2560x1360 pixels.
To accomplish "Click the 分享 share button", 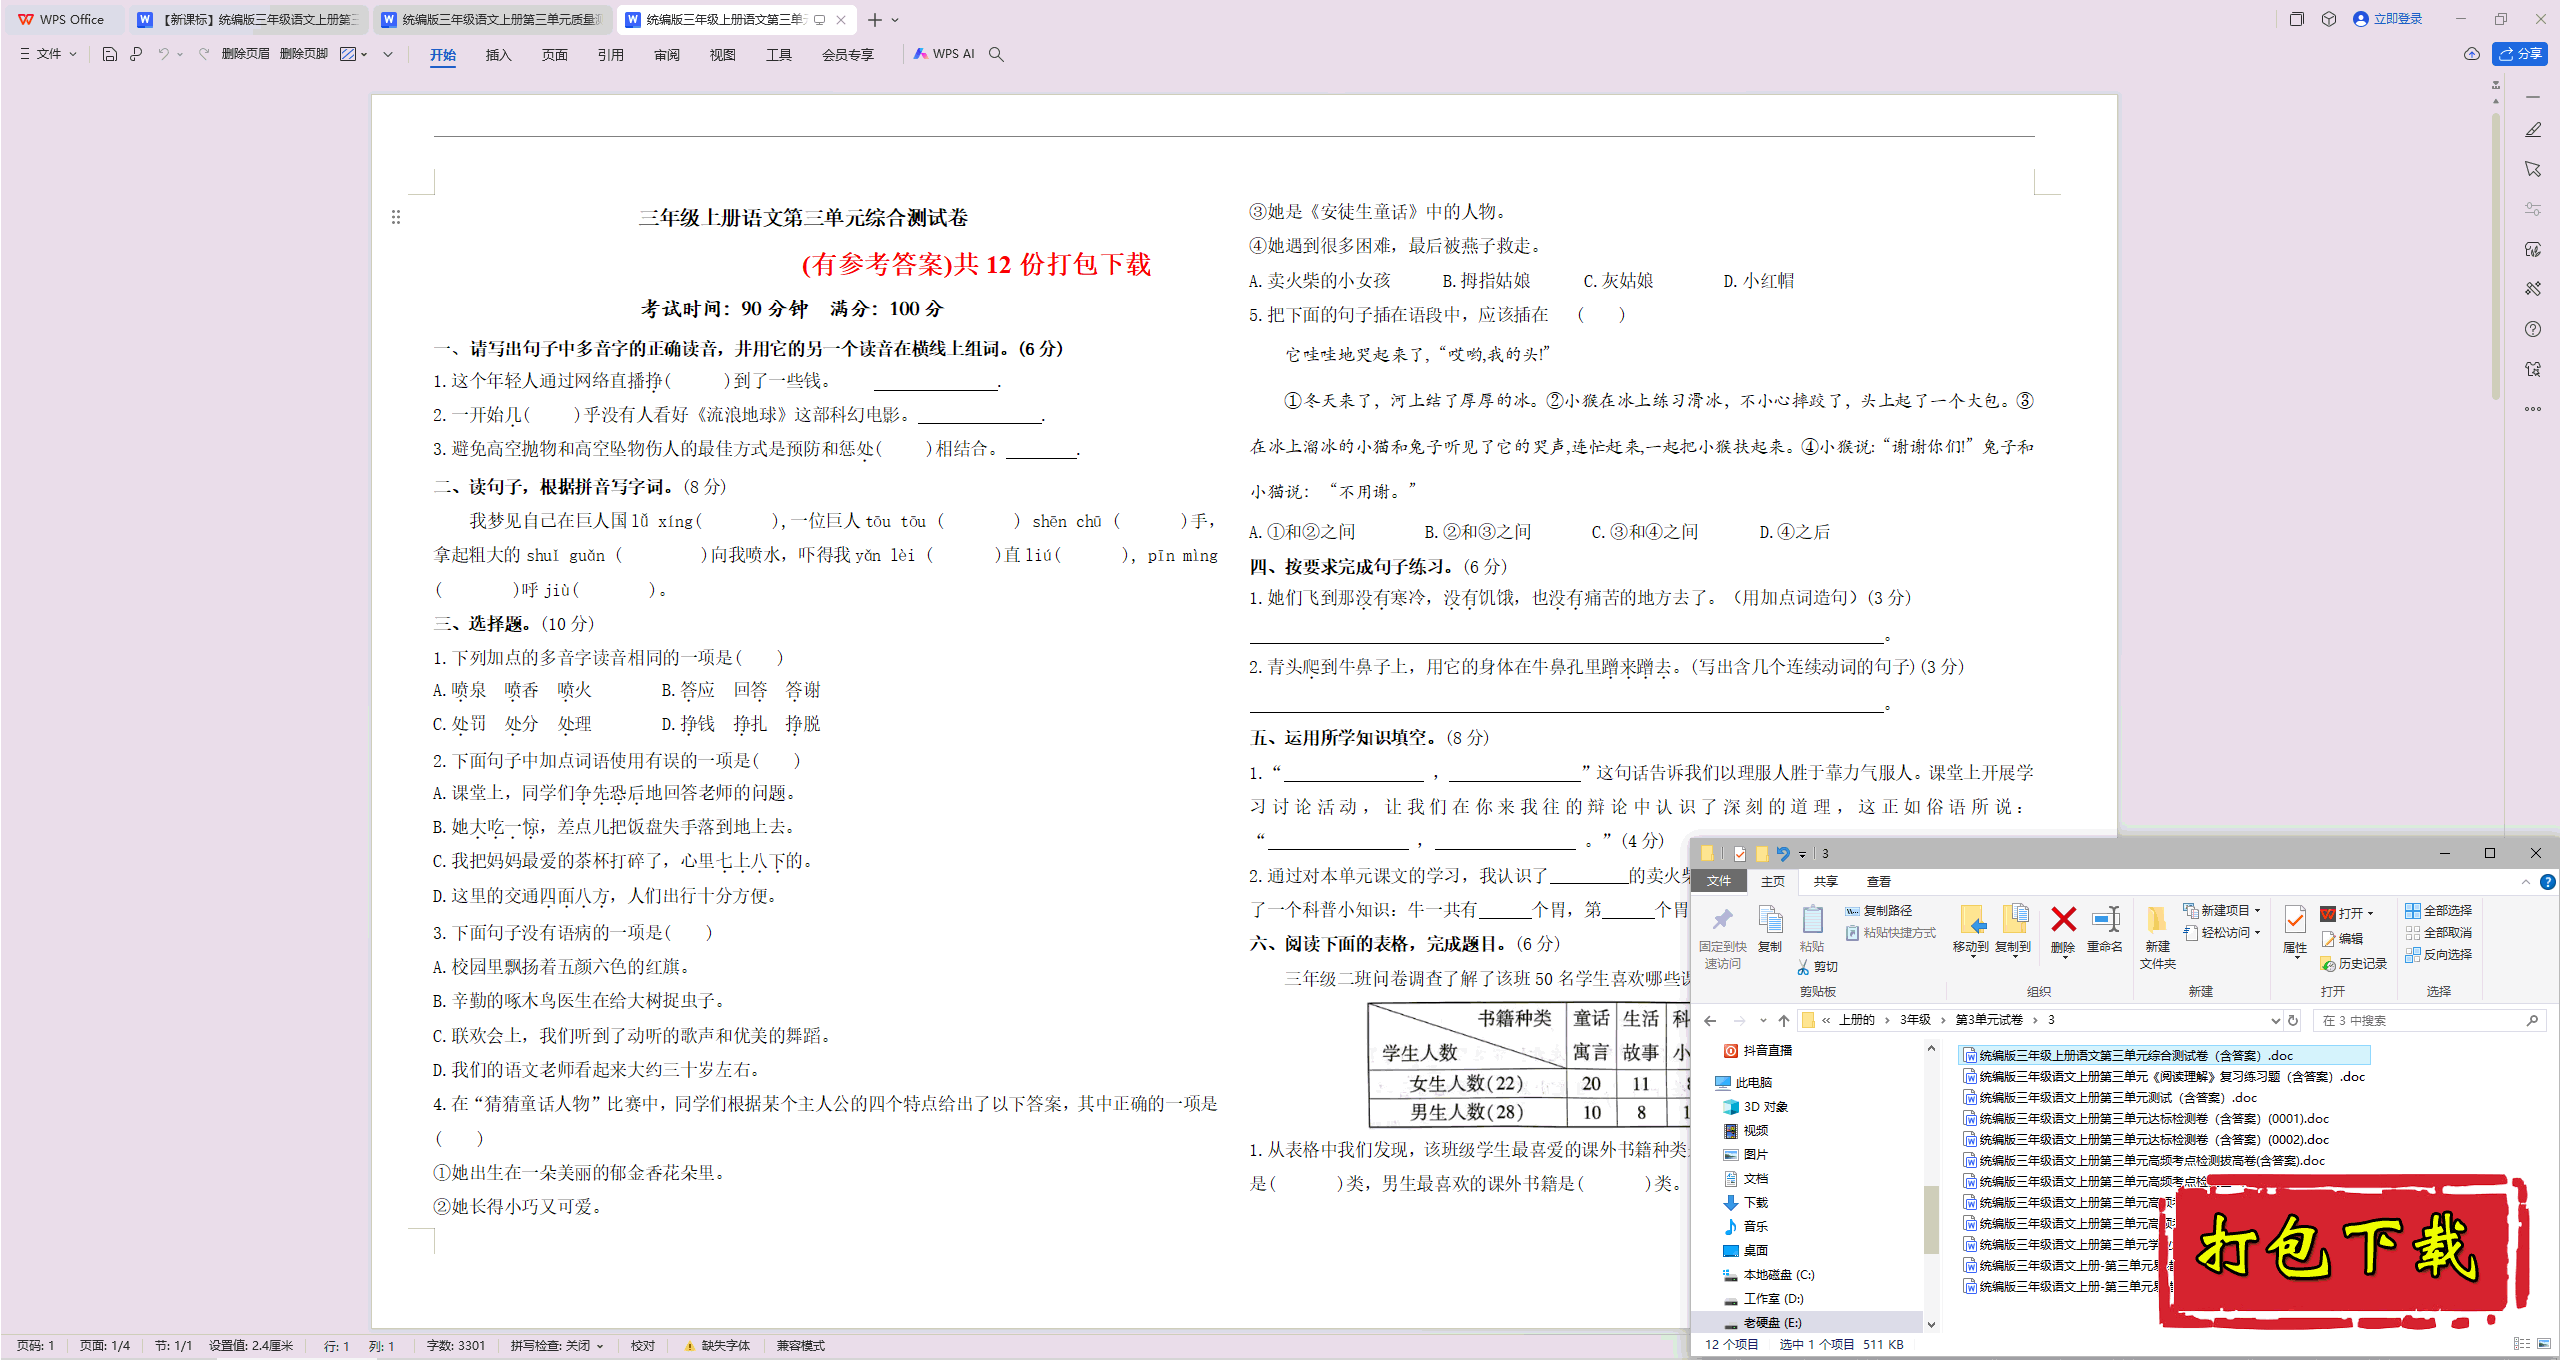I will tap(2520, 54).
